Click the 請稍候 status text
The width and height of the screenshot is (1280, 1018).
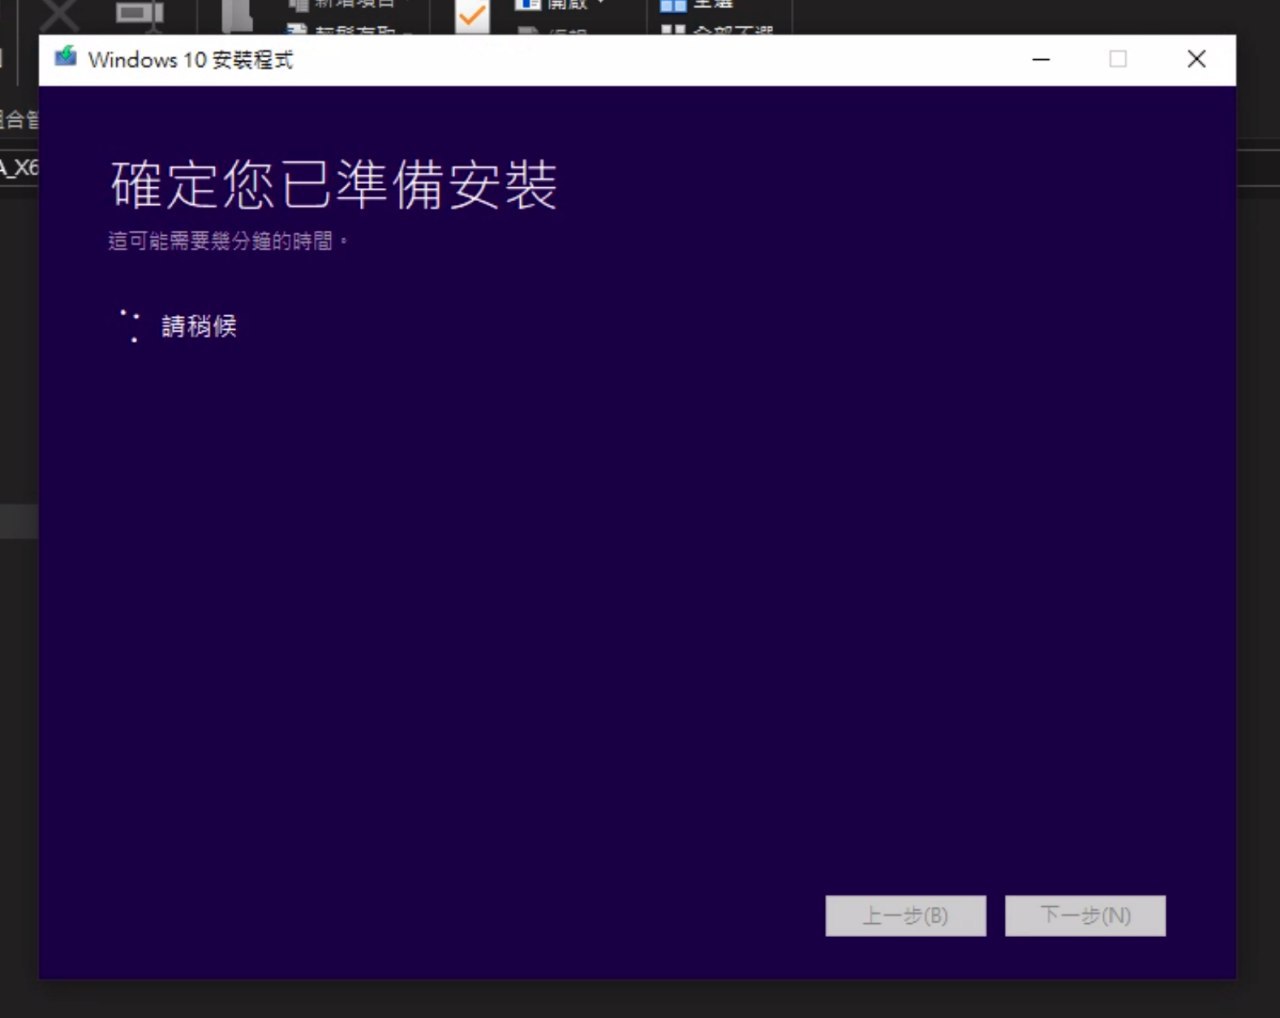[199, 326]
